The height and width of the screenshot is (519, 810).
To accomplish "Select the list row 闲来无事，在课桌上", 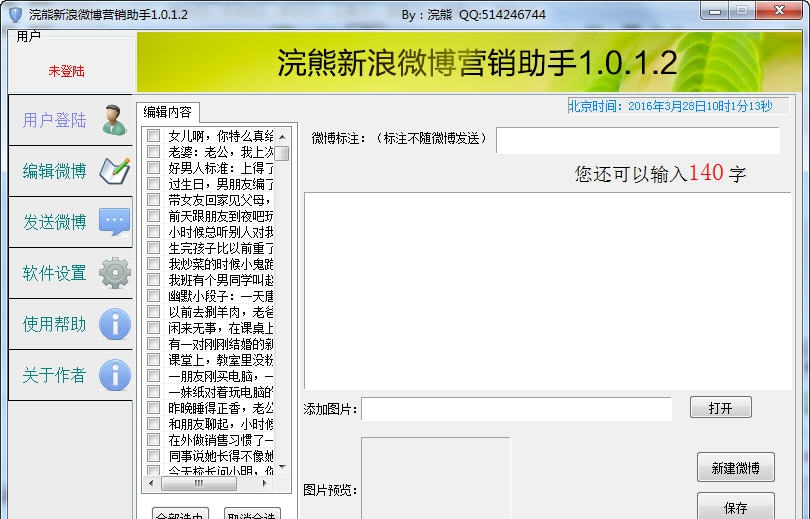I will pos(221,327).
